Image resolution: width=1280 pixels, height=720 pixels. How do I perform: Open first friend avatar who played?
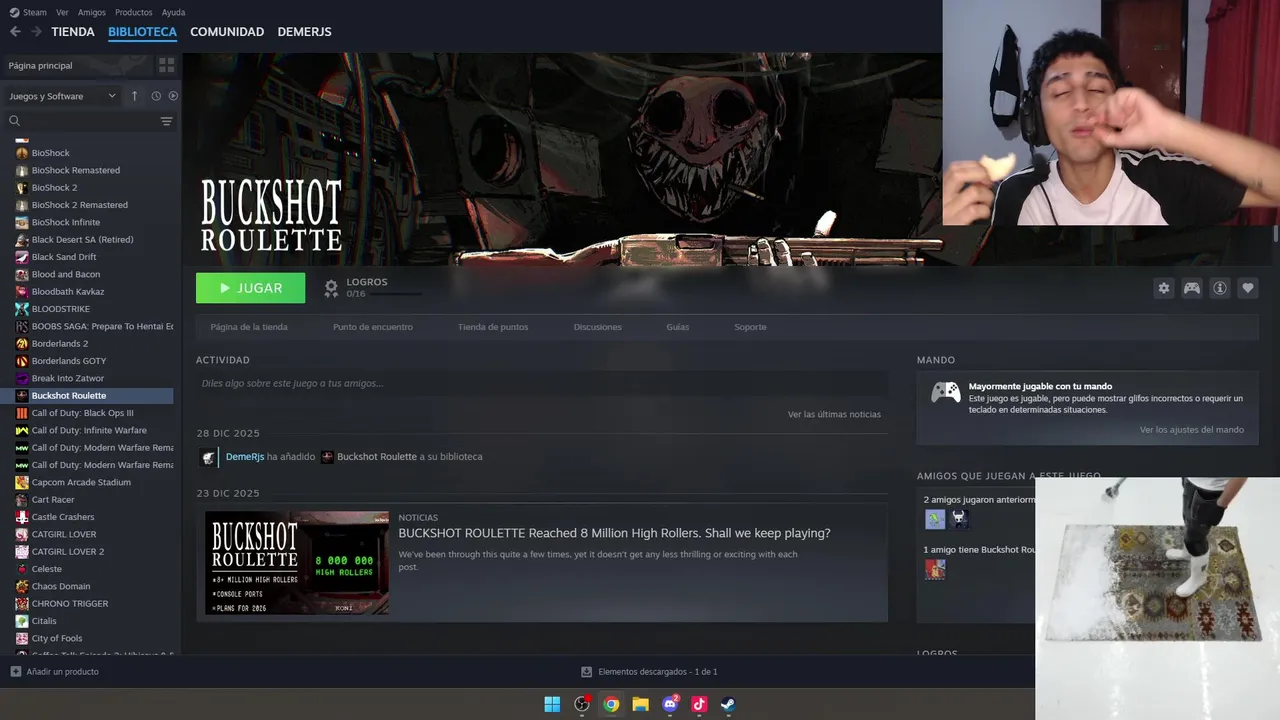coord(935,519)
